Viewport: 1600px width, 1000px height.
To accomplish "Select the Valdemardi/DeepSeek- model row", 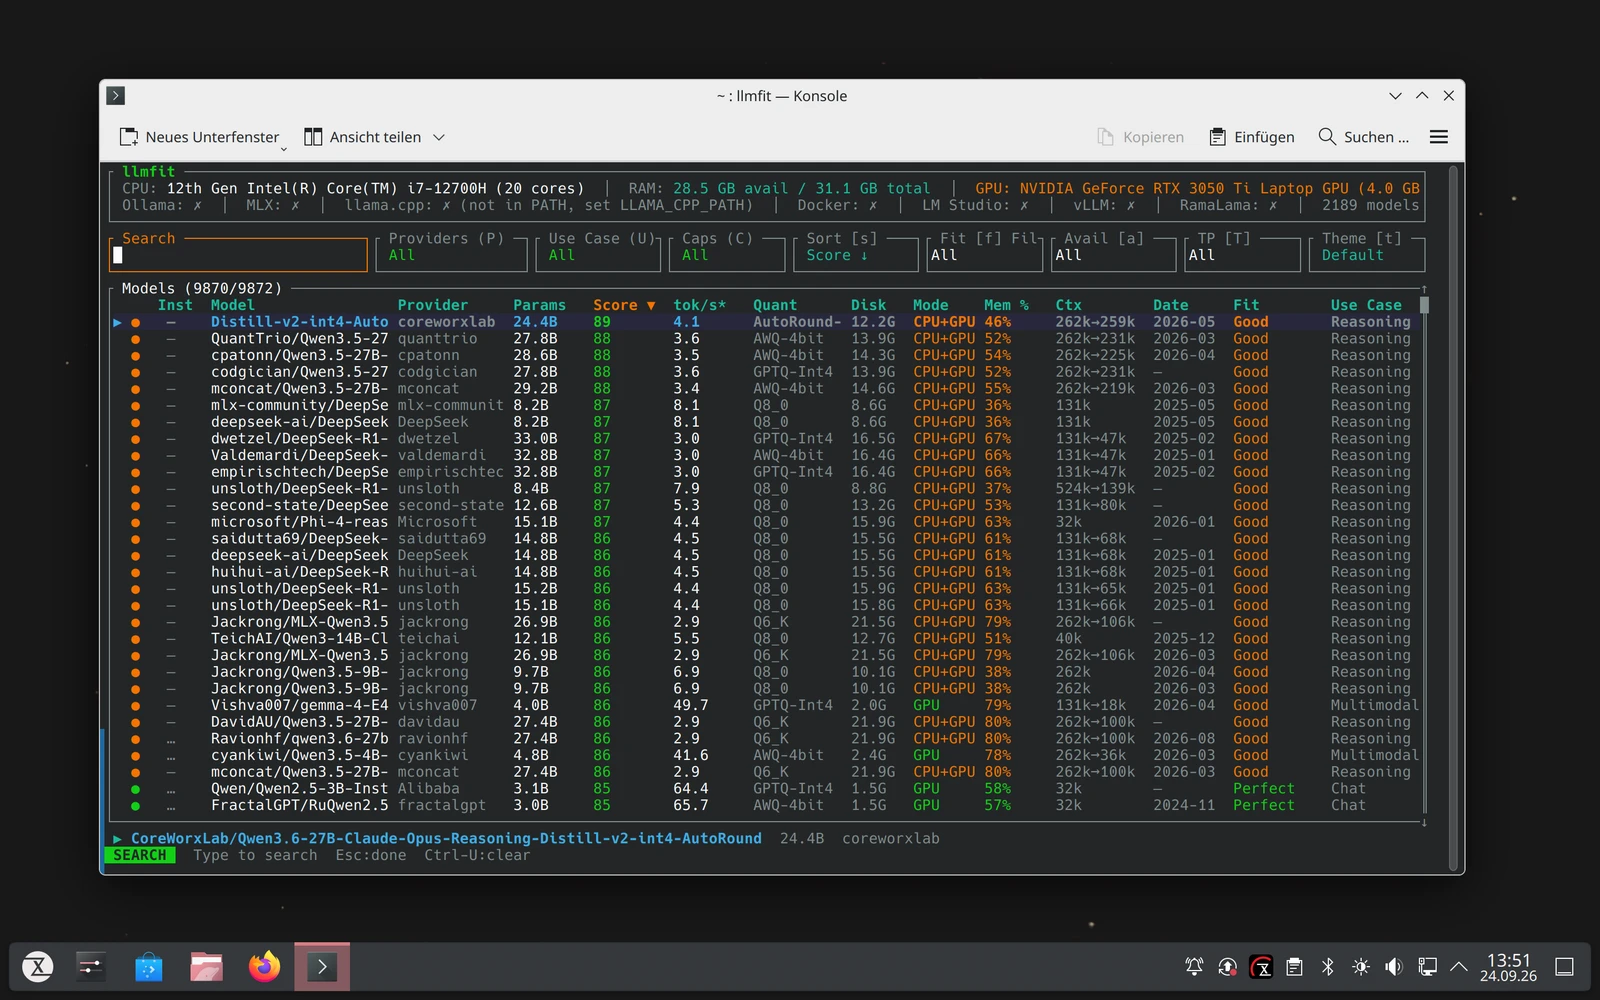I will click(765, 455).
